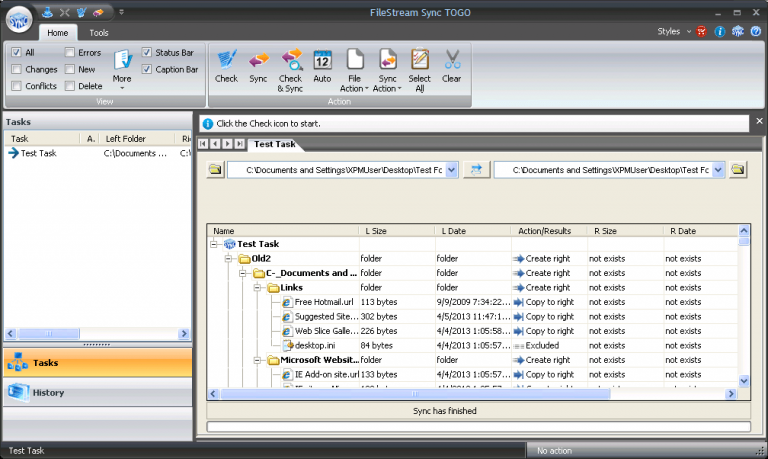Select Test Task row in Tasks list

pyautogui.click(x=97, y=153)
